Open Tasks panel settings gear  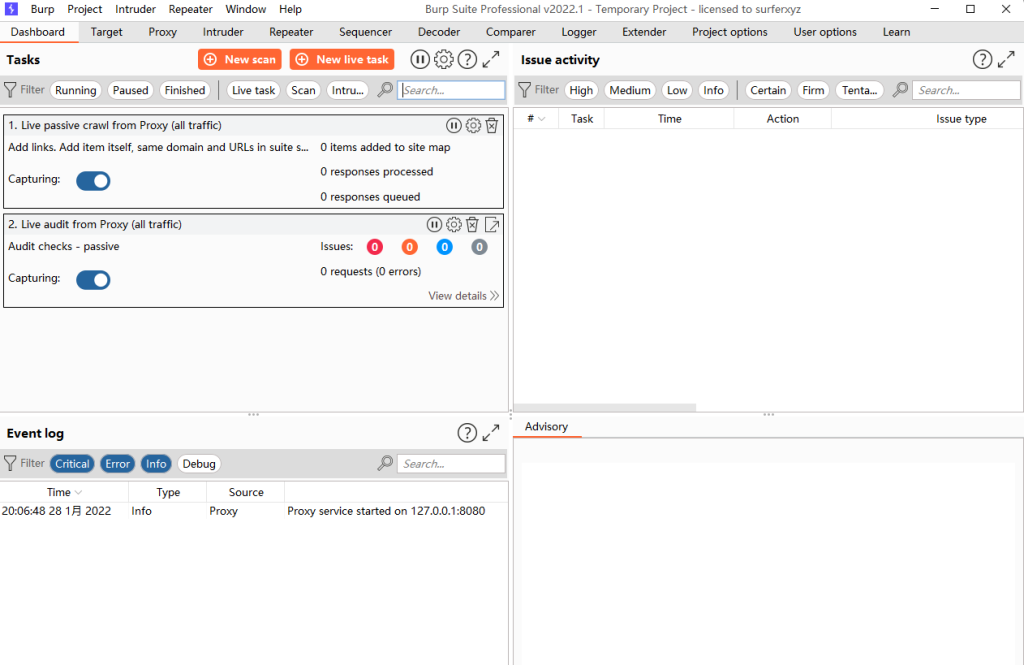coord(443,59)
